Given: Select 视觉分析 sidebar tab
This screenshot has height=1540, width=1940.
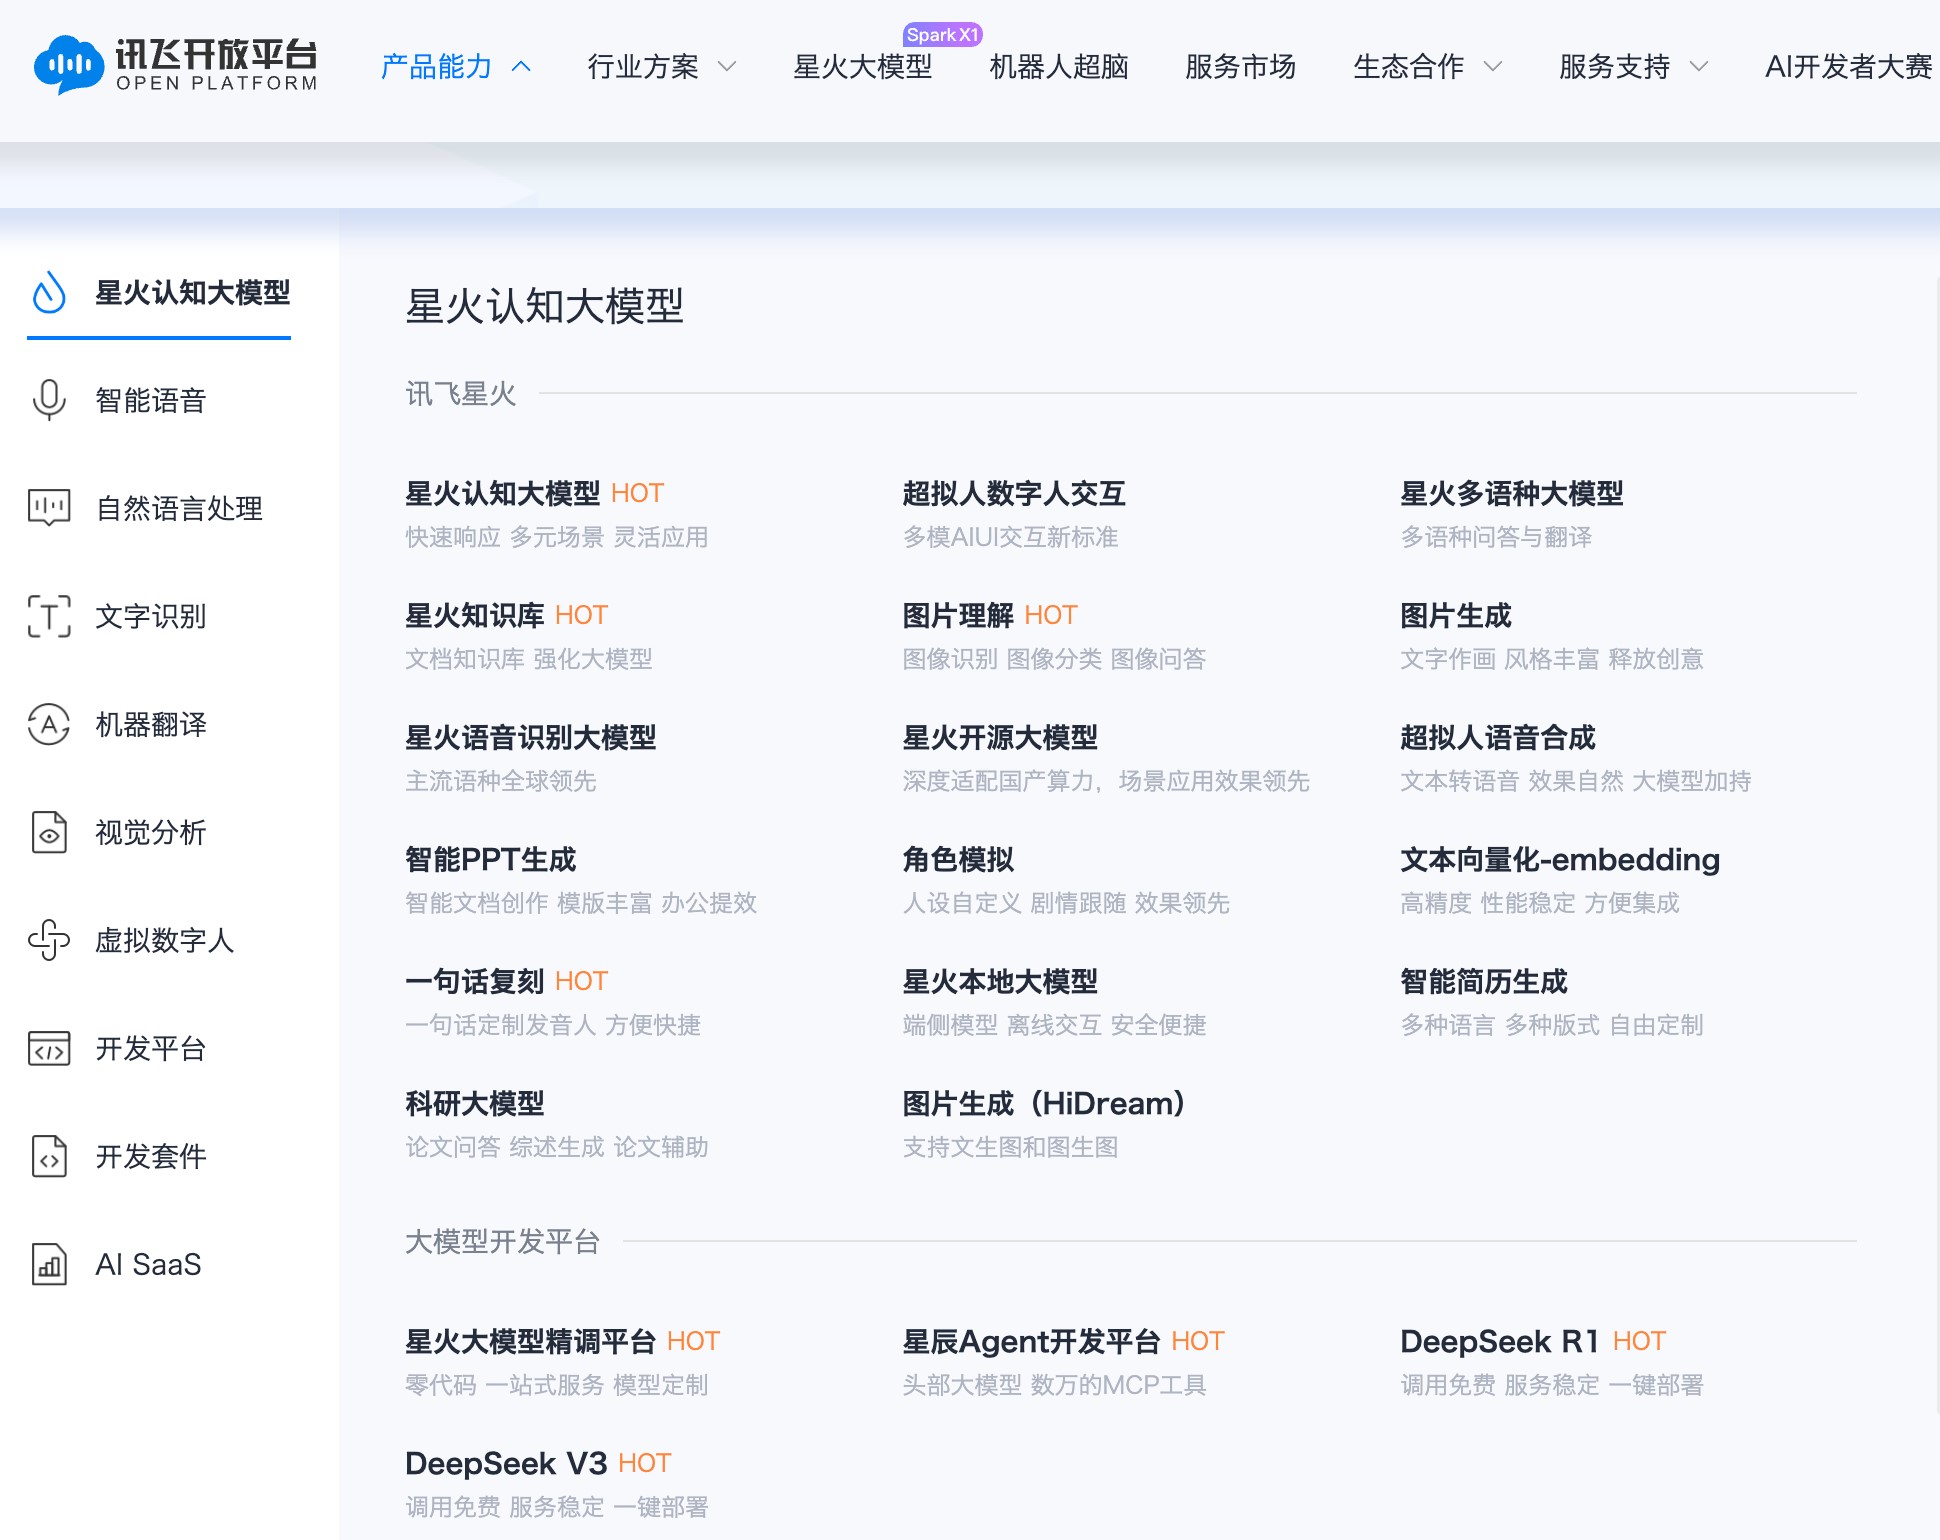Looking at the screenshot, I should [x=151, y=832].
